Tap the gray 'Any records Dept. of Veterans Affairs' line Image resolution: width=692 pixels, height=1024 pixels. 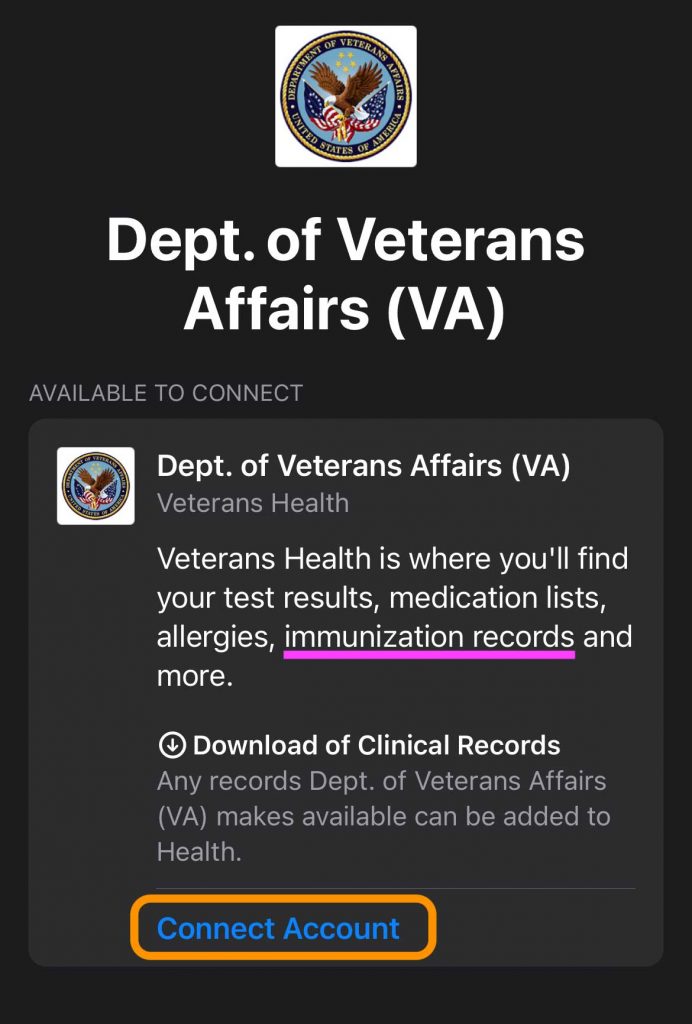(382, 780)
